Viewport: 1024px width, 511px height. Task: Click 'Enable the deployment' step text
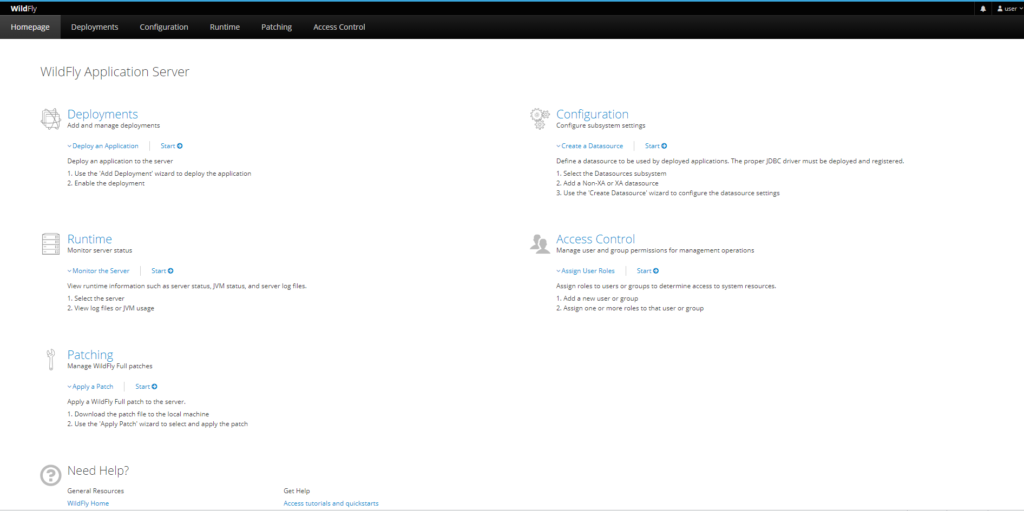click(106, 184)
